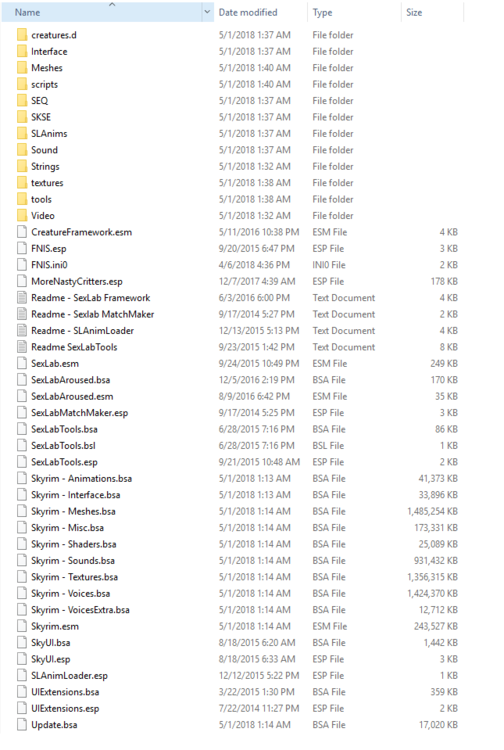Select Skyrim - Shaders.bsa file name
This screenshot has width=504, height=750.
click(x=74, y=544)
